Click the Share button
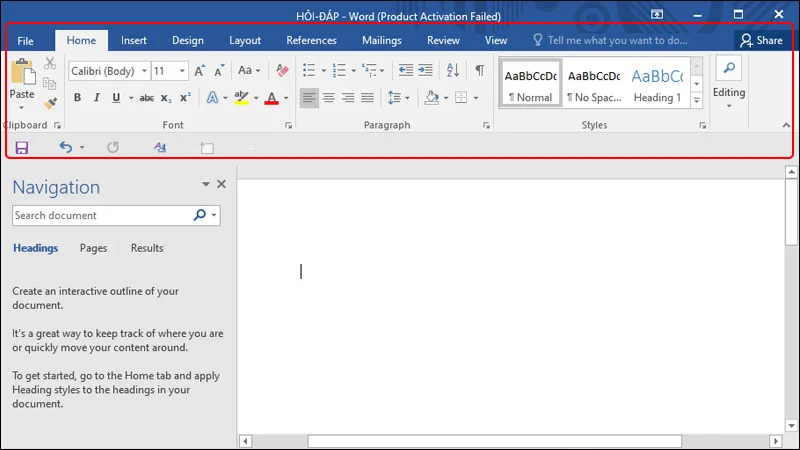Viewport: 800px width, 450px height. [760, 41]
